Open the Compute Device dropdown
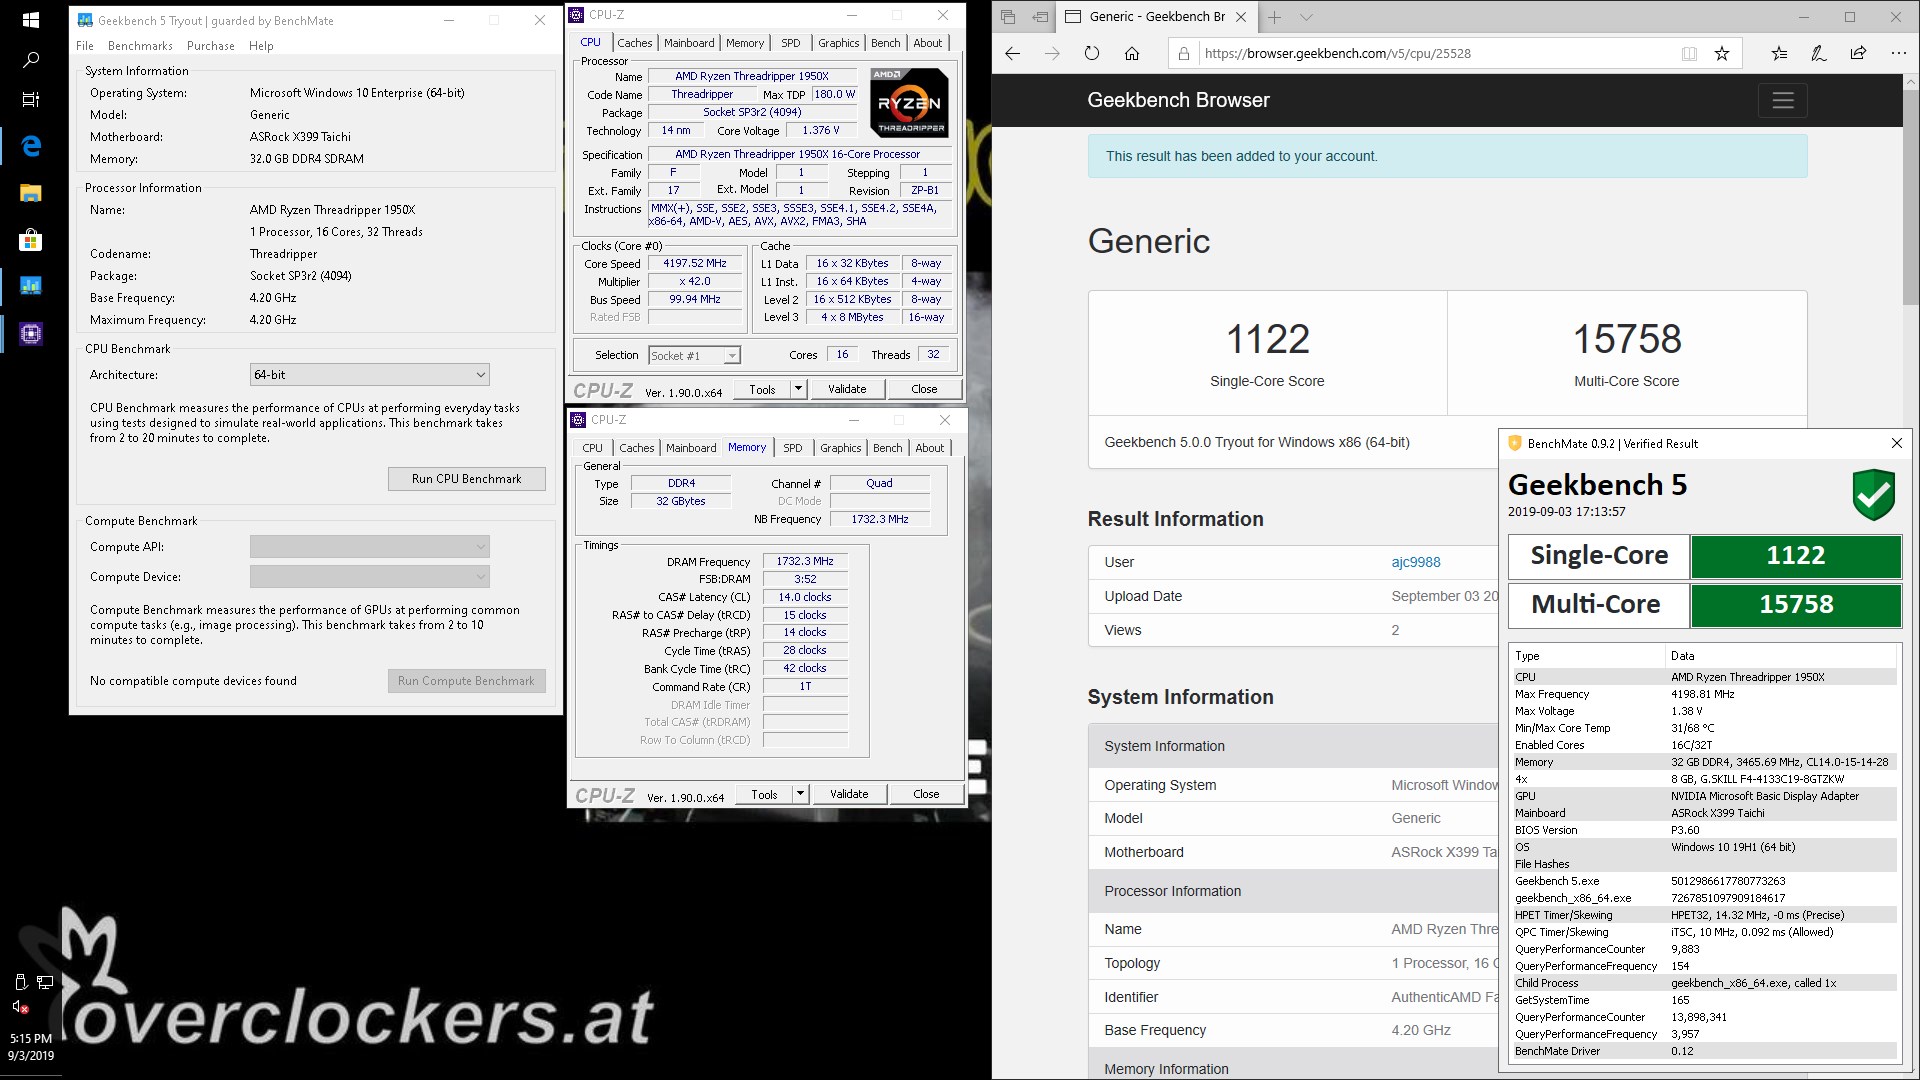 point(369,577)
